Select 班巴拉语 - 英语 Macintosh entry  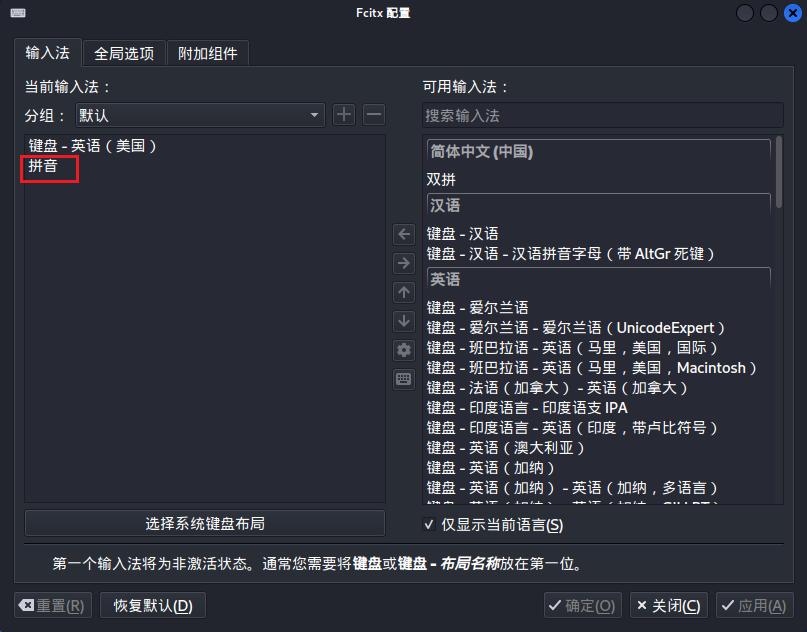599,368
